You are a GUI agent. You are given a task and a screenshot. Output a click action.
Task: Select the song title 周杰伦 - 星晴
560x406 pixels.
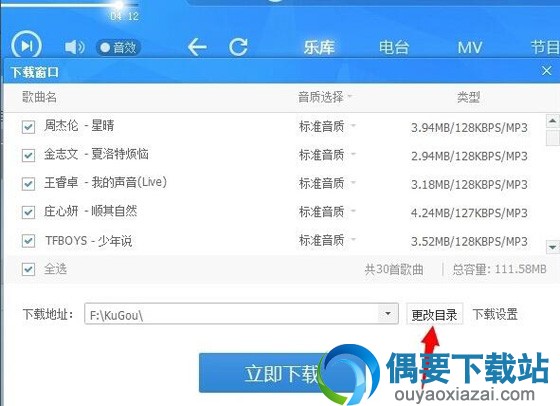pos(79,126)
